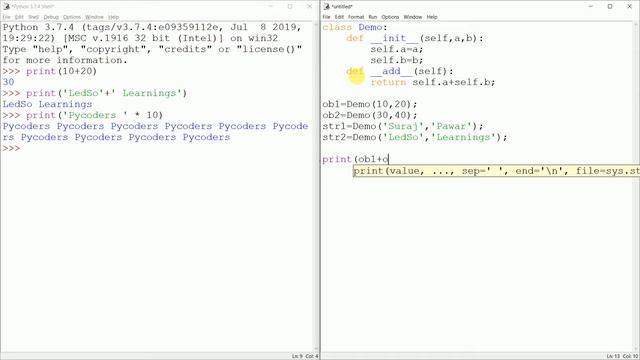The width and height of the screenshot is (640, 360).
Task: Click the print call tip tooltip
Action: click(x=496, y=171)
